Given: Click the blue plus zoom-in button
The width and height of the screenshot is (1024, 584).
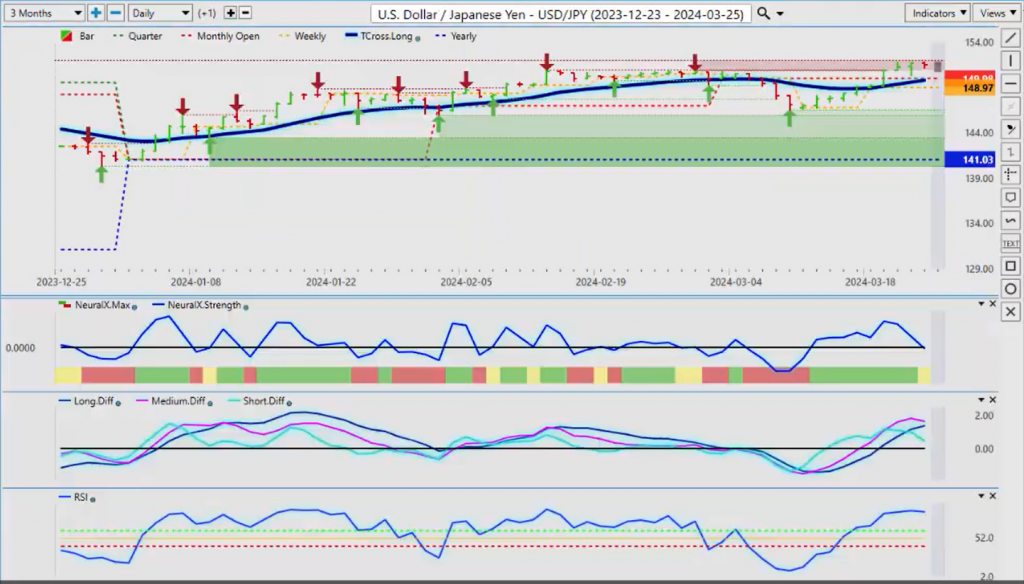Looking at the screenshot, I should tap(96, 13).
